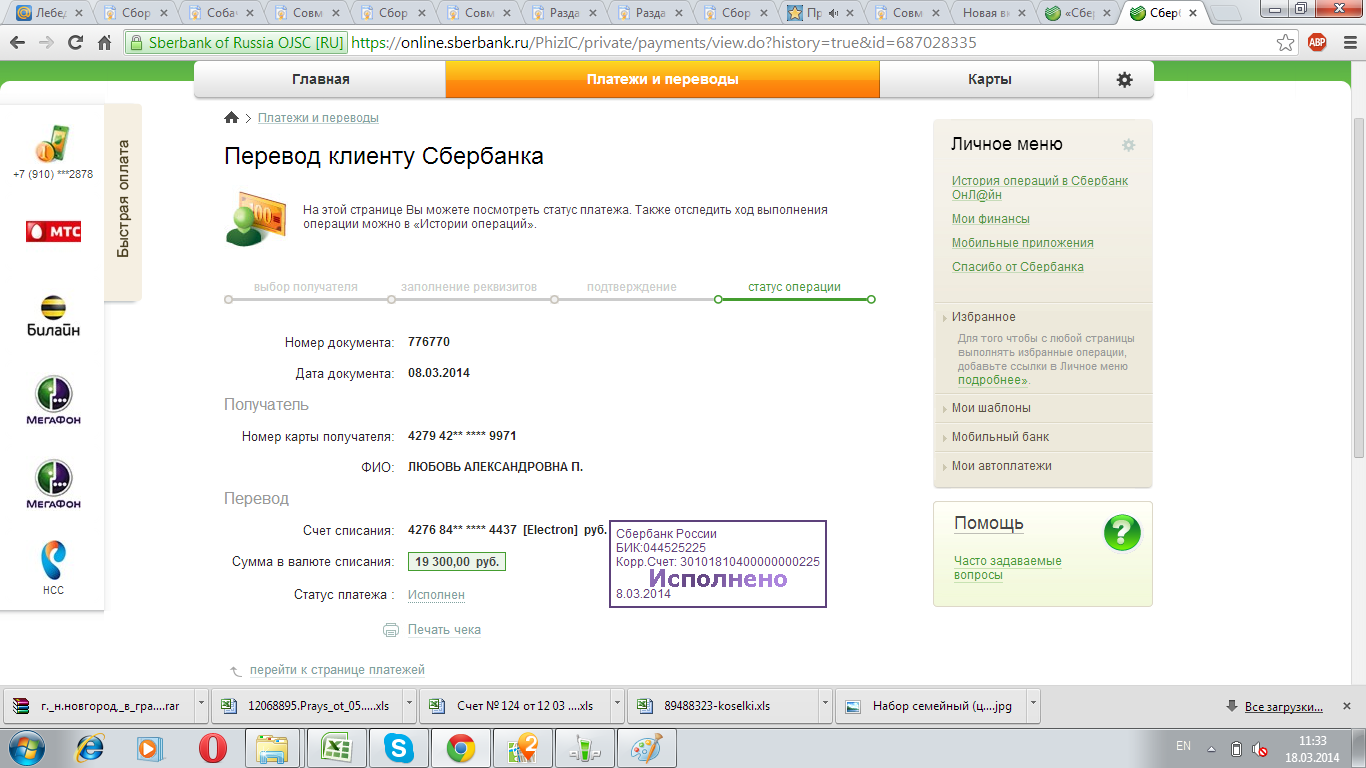This screenshot has height=768, width=1366.
Task: Pay phone +7 (910) ***2878 icon
Action: [x=53, y=145]
